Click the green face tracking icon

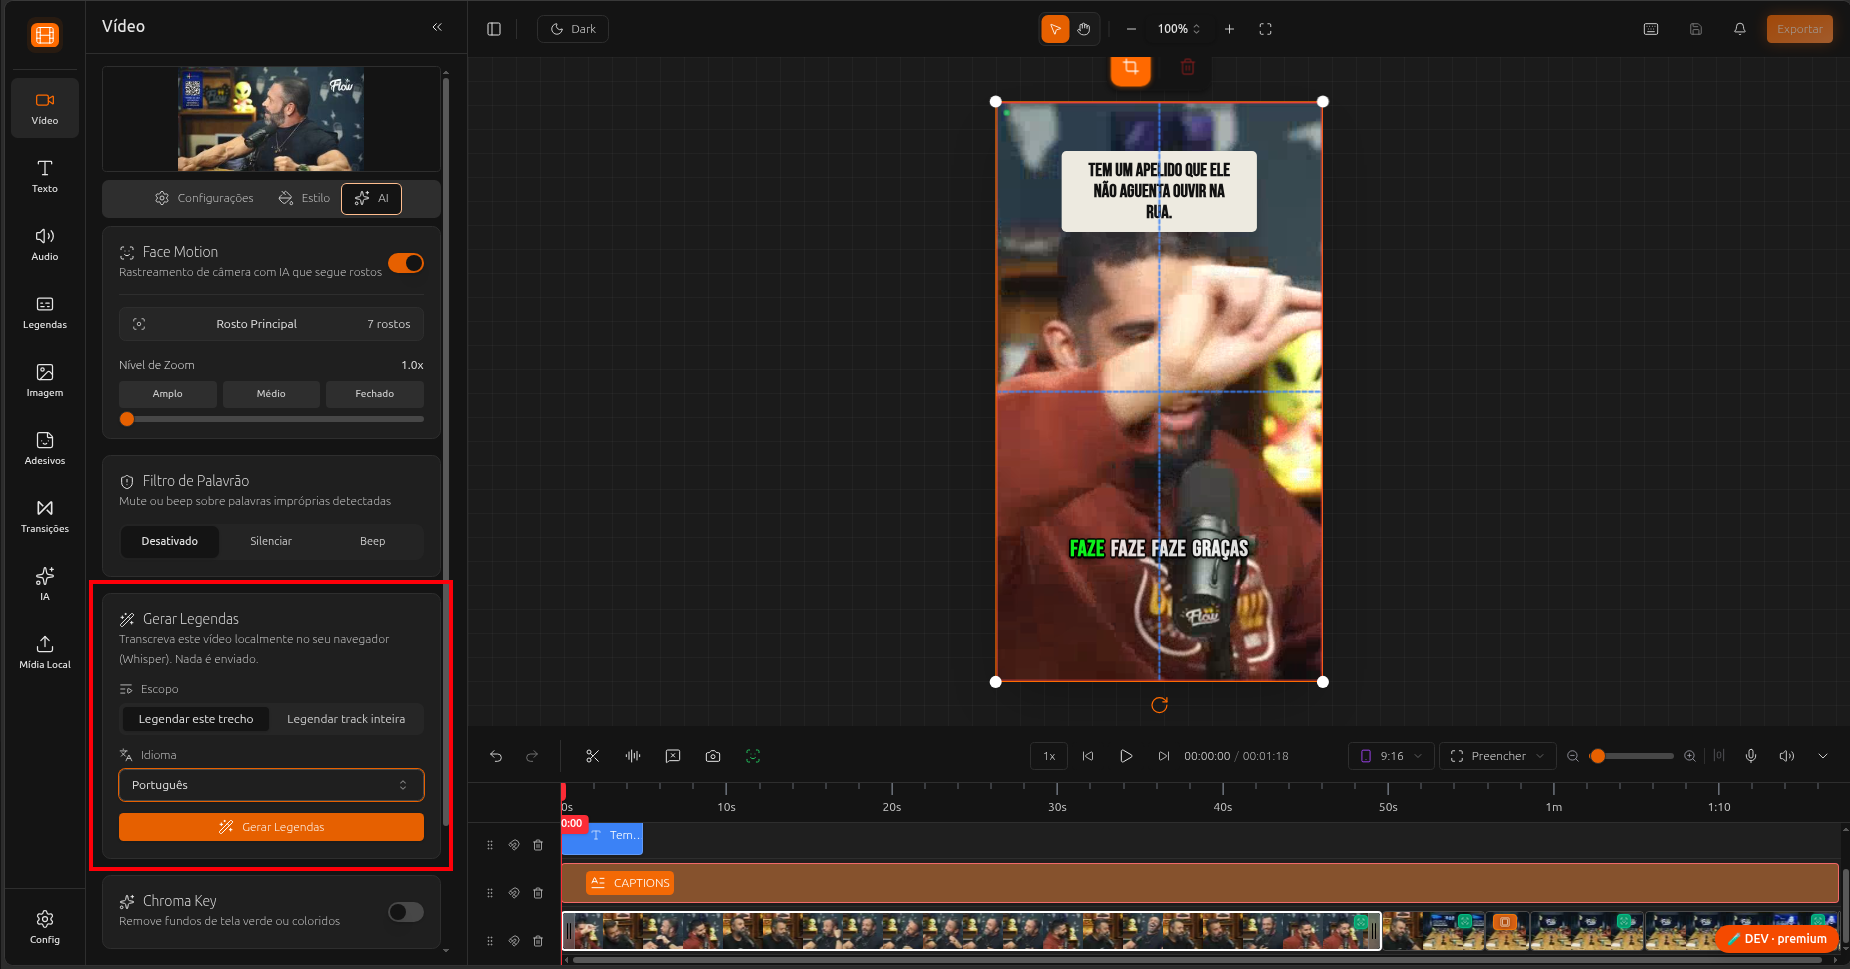click(753, 756)
